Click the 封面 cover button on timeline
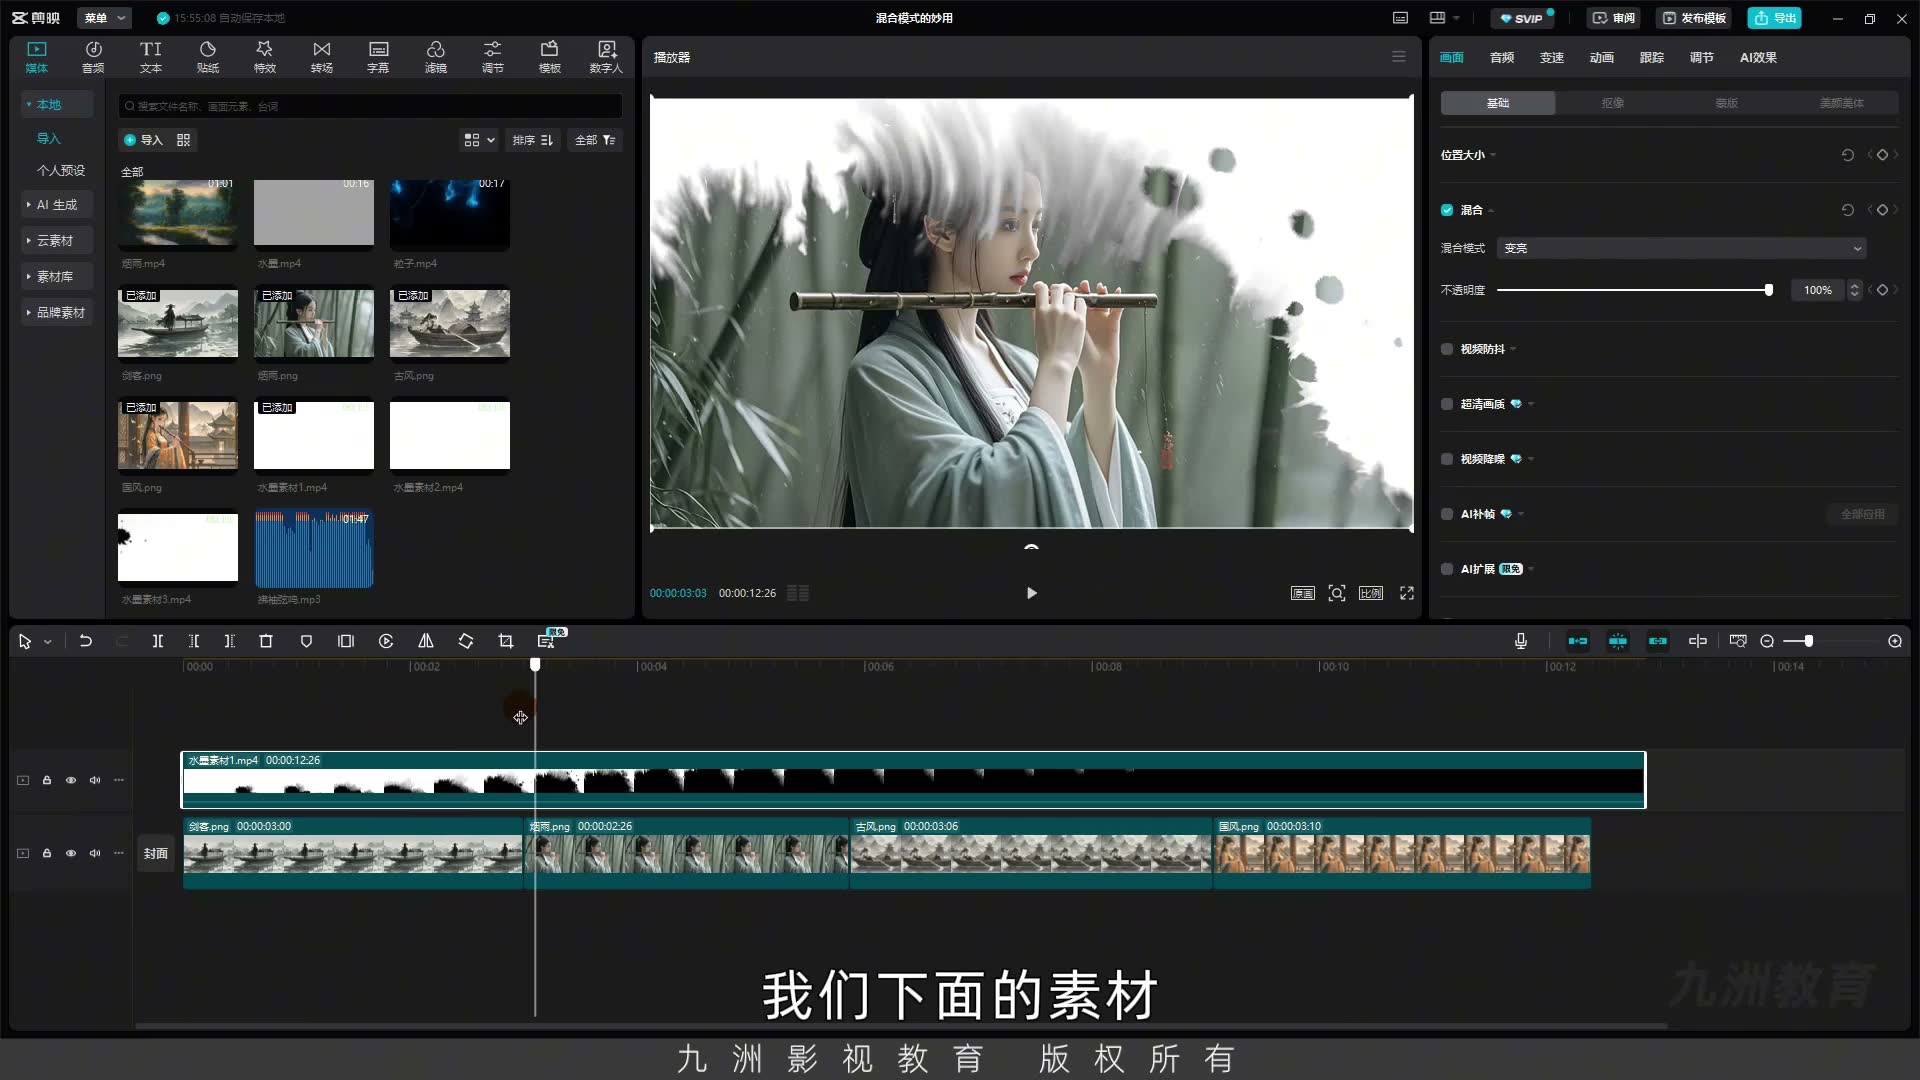The width and height of the screenshot is (1920, 1080). click(156, 853)
